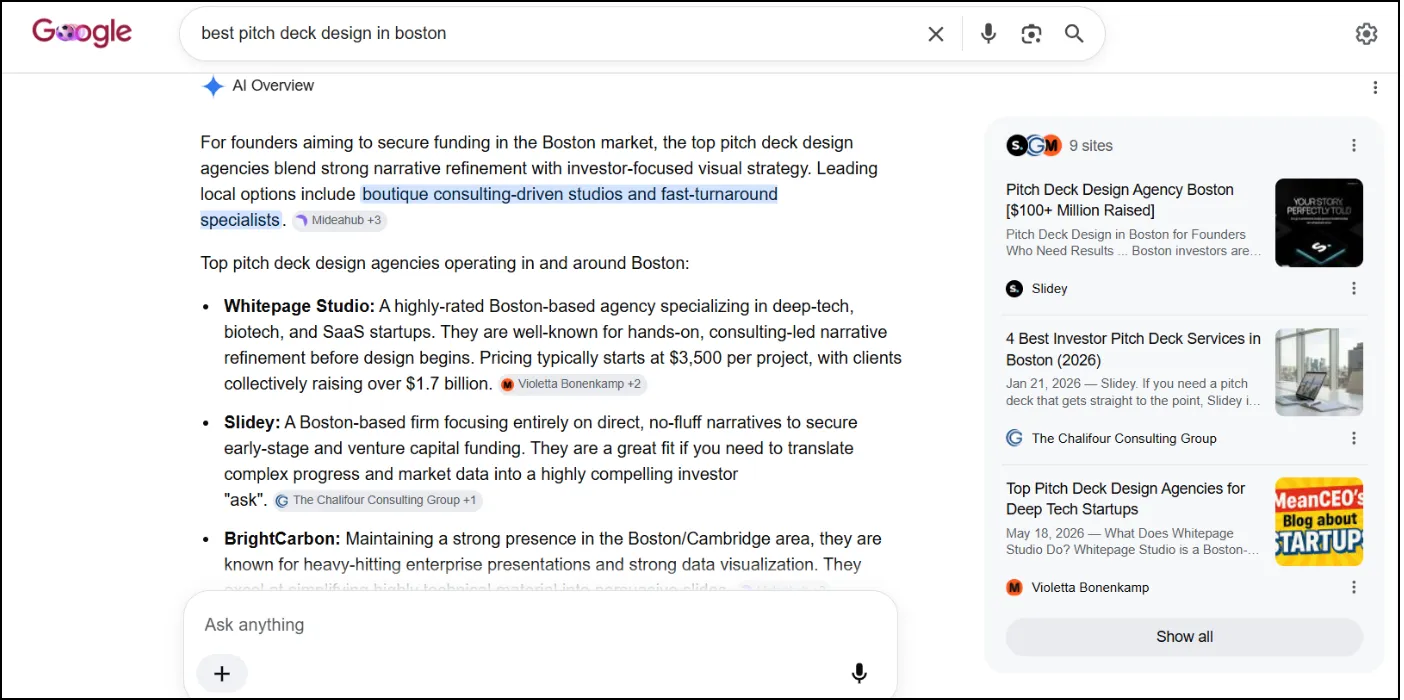1404x700 pixels.
Task: Click the Mideahub +3 source chip
Action: [339, 220]
